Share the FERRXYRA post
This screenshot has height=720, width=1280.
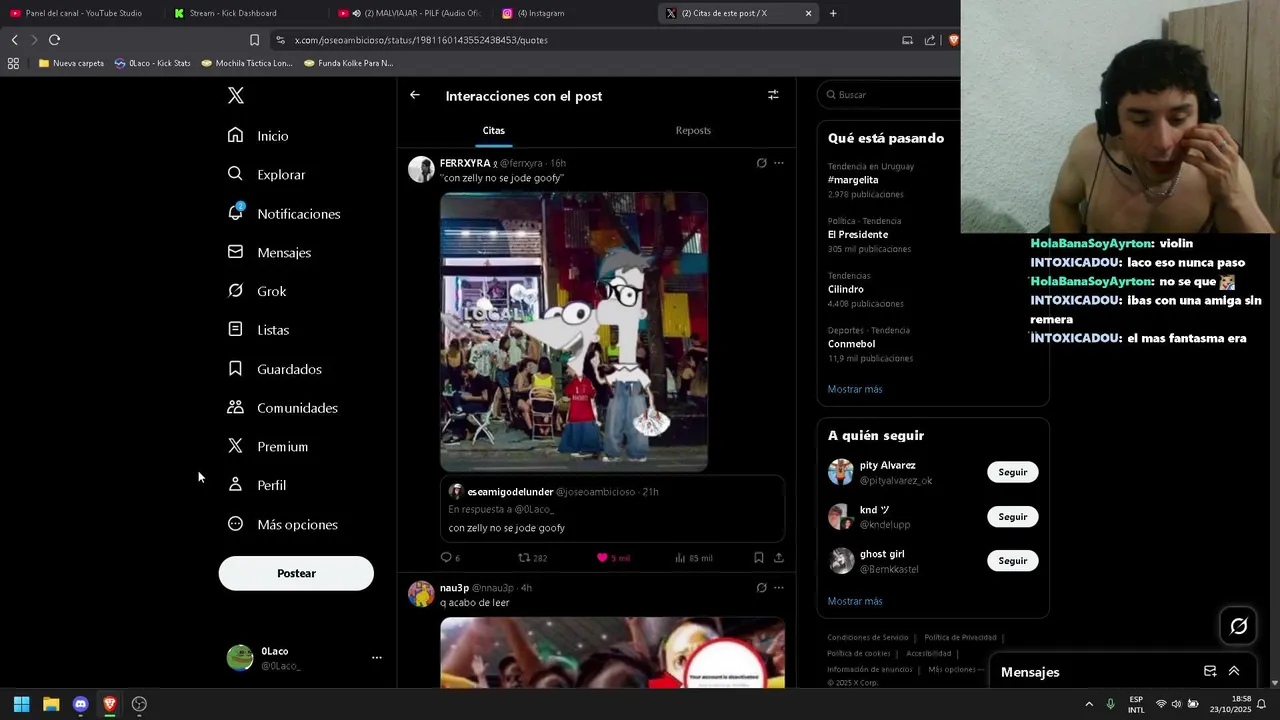coord(779,558)
